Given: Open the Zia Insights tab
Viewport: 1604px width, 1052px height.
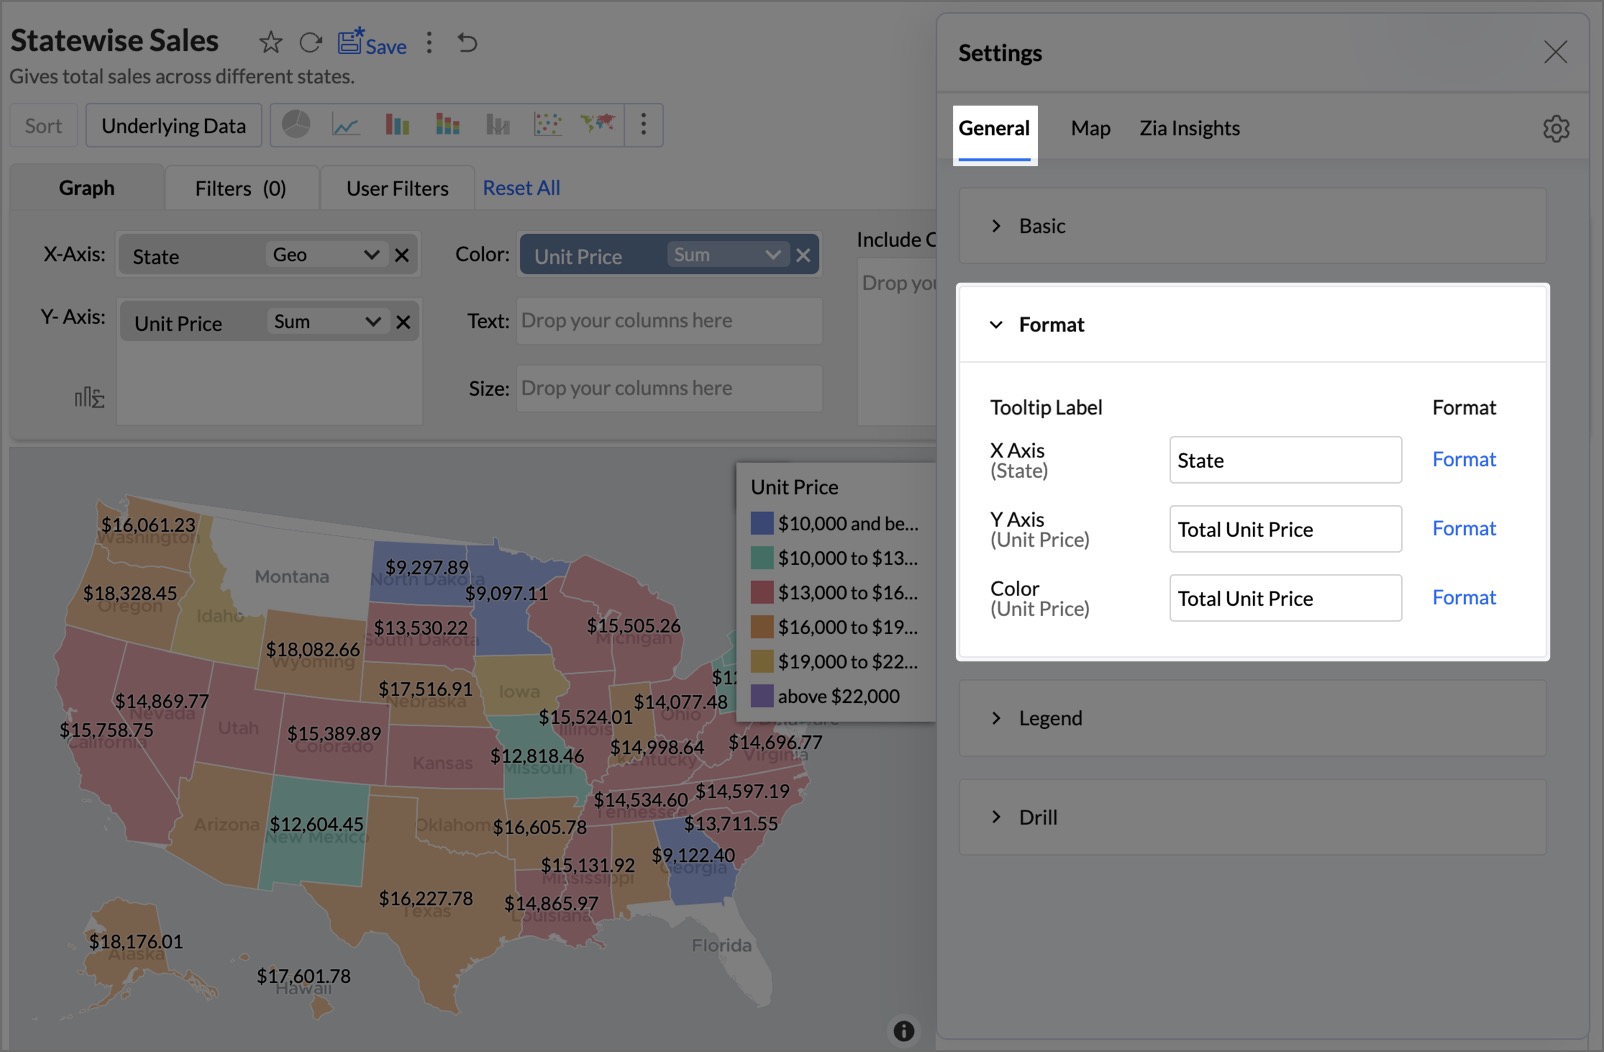Looking at the screenshot, I should [1189, 129].
